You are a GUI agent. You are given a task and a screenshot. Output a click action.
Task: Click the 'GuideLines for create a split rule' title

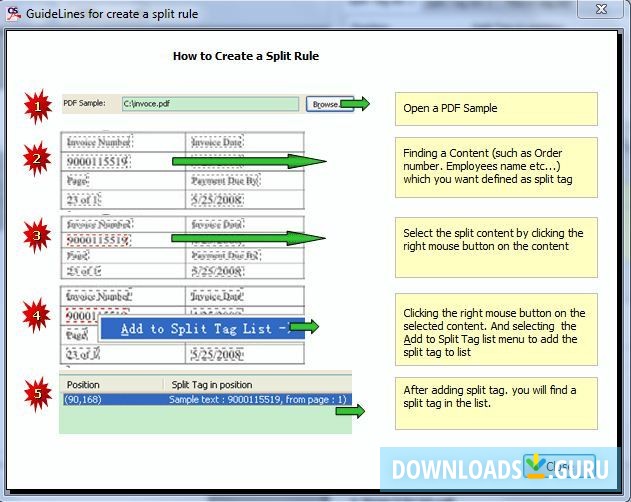coord(112,14)
